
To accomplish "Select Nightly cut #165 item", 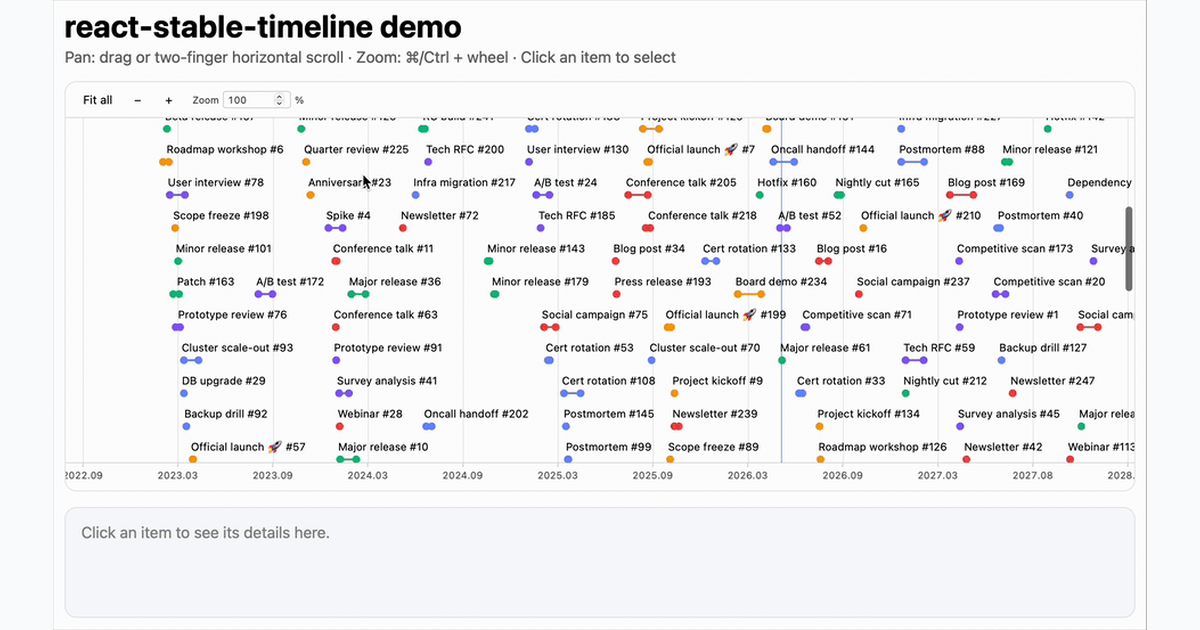I will (x=877, y=182).
